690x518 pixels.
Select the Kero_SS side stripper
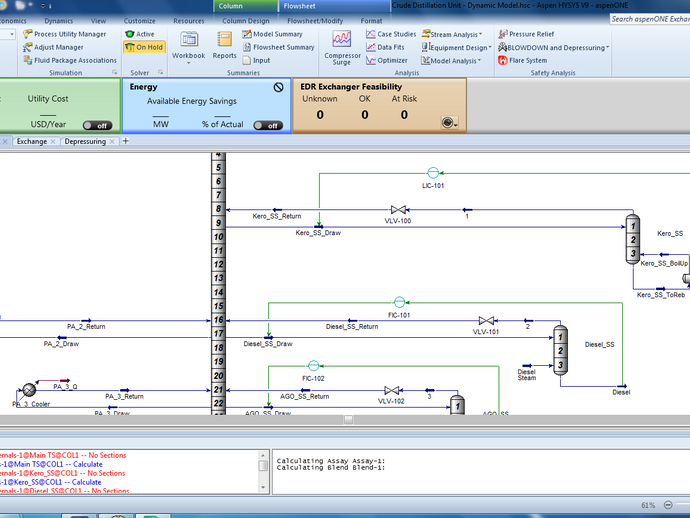633,239
